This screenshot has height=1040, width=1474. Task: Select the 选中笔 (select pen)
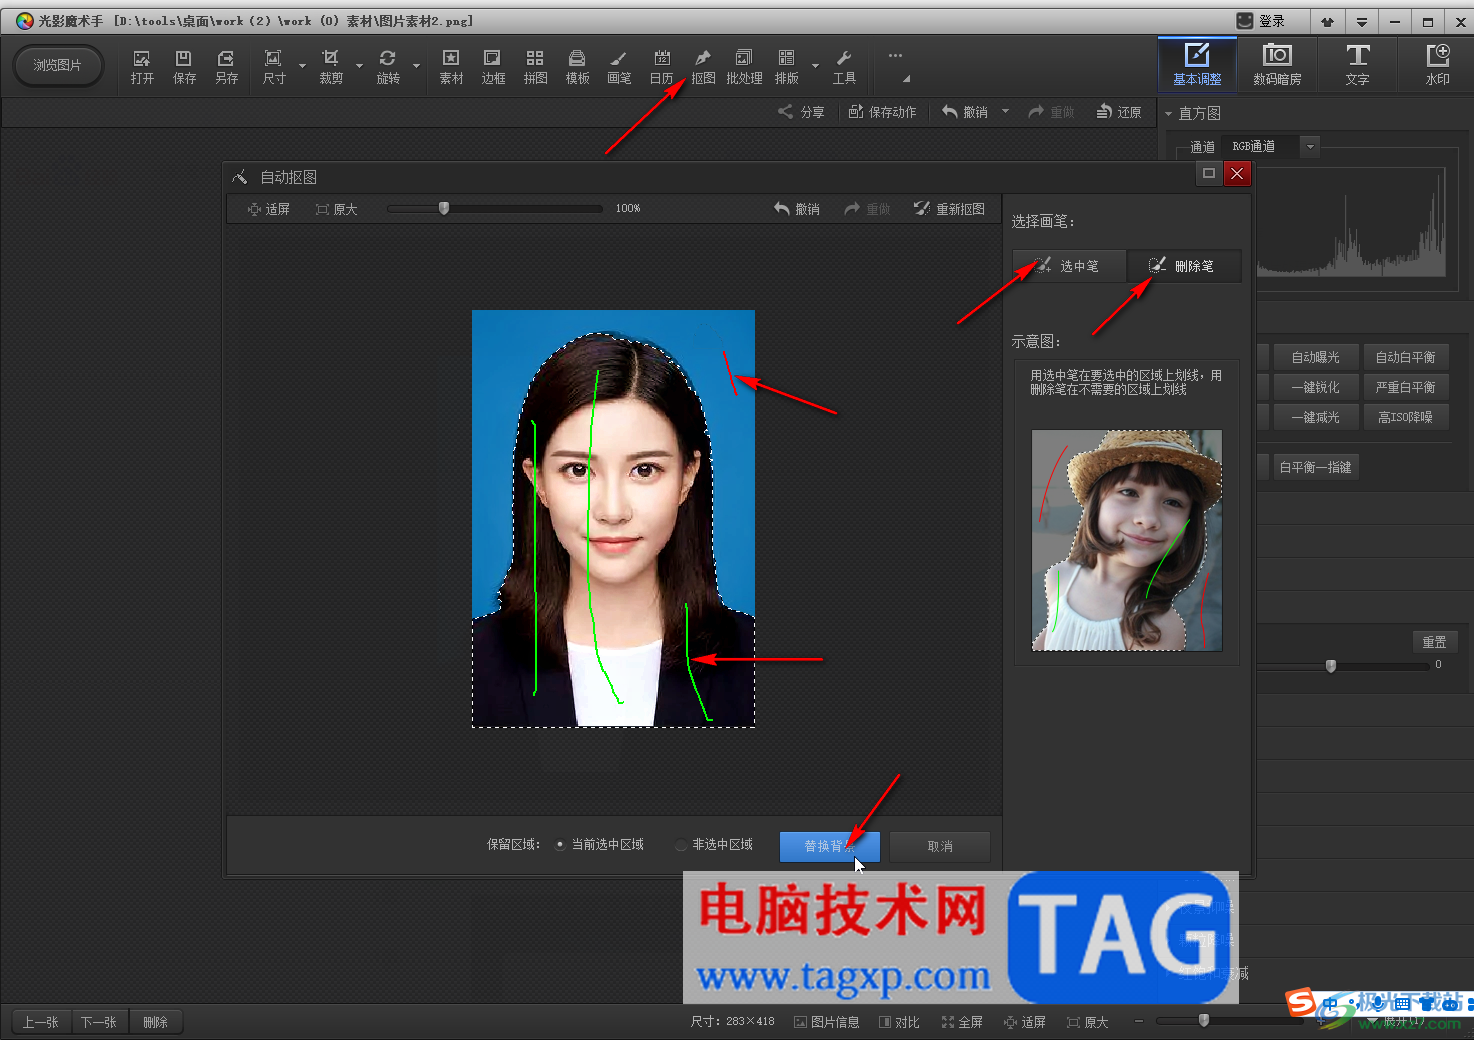(x=1069, y=266)
